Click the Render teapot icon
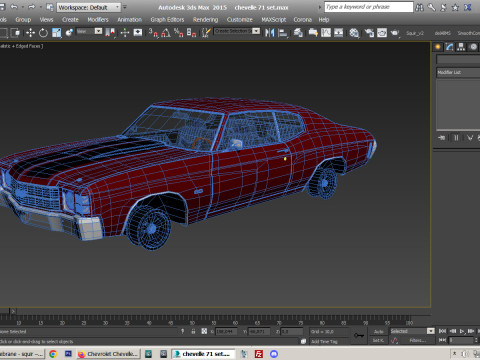The image size is (480, 360). (395, 32)
